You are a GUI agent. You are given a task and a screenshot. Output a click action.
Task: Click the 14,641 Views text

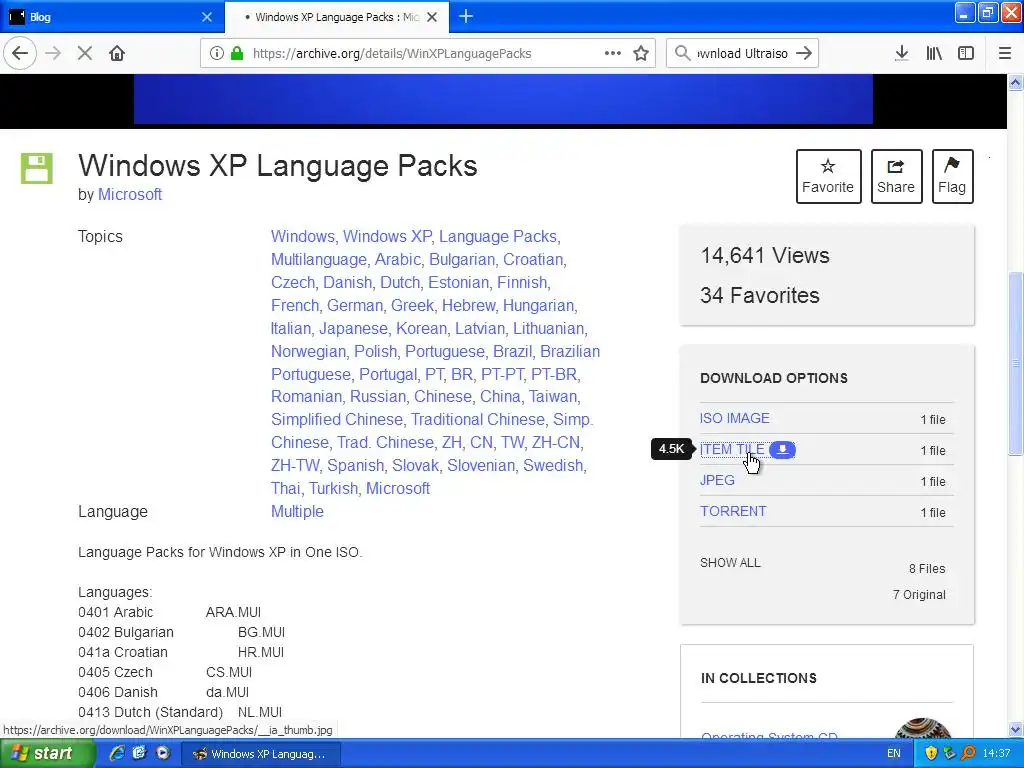(x=765, y=255)
